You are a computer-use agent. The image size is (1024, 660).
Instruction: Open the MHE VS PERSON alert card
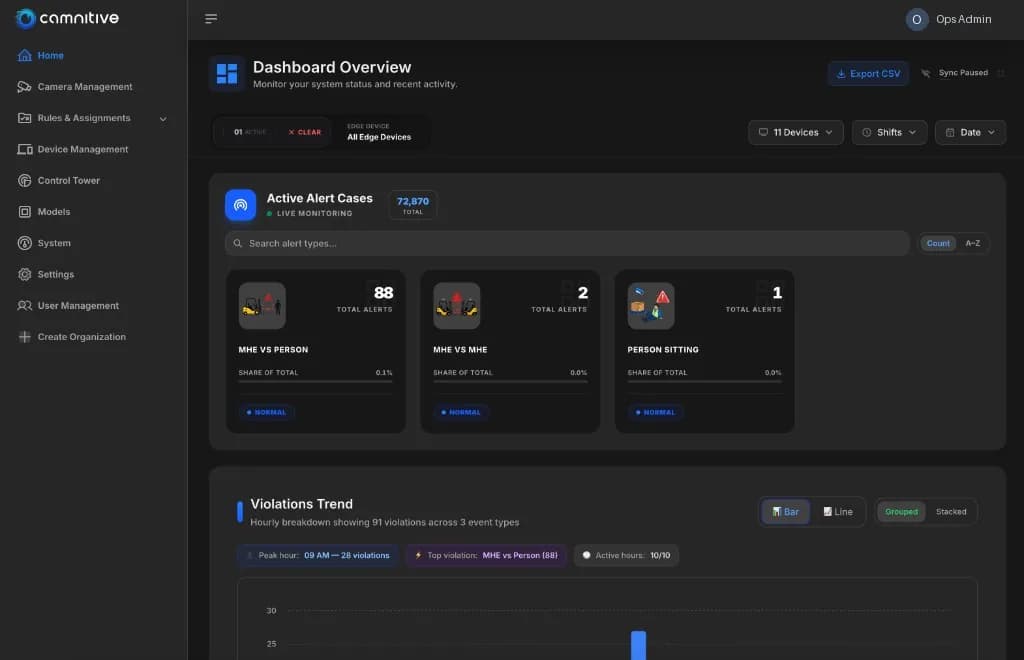click(x=316, y=351)
